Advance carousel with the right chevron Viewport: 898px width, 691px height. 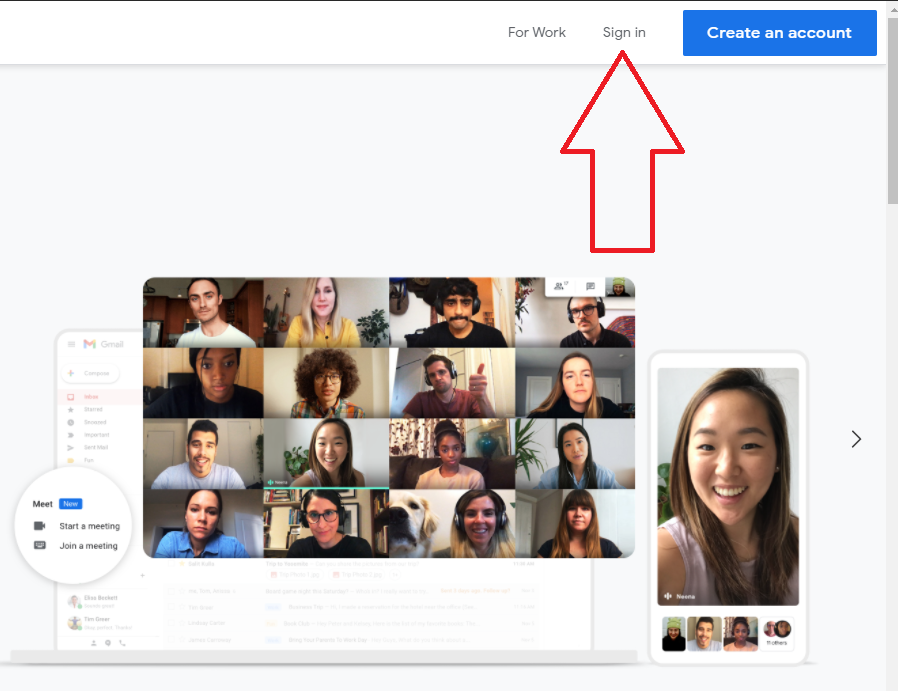[x=855, y=439]
